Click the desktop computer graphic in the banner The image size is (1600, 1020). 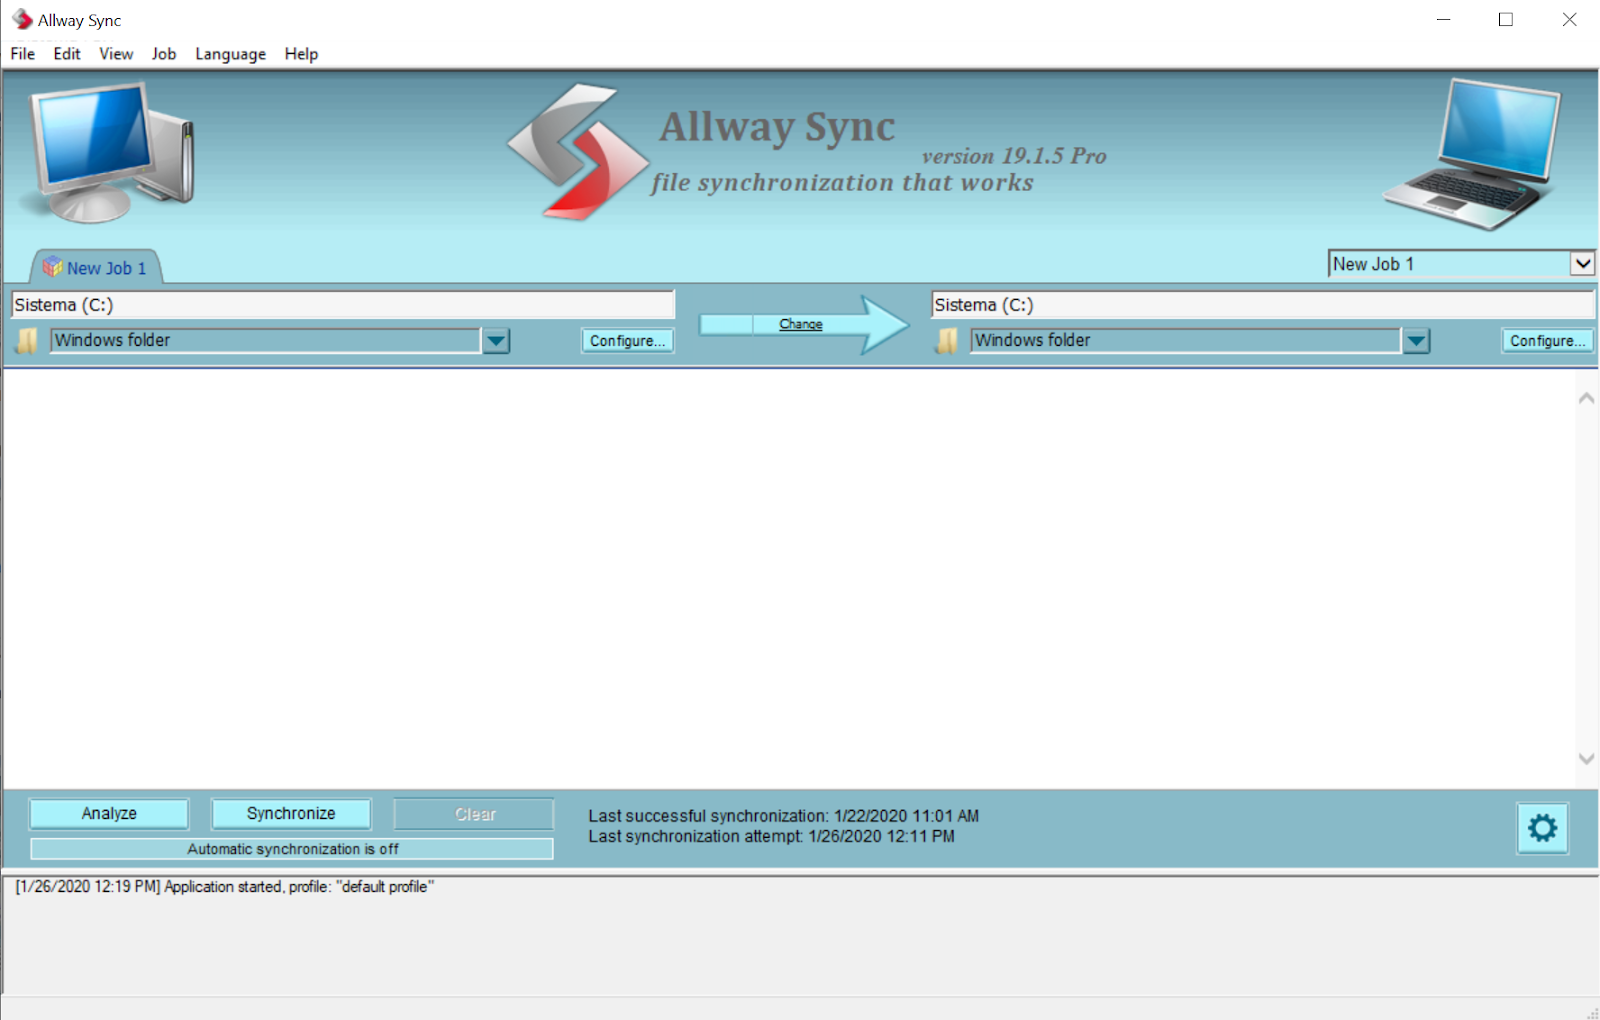click(105, 150)
